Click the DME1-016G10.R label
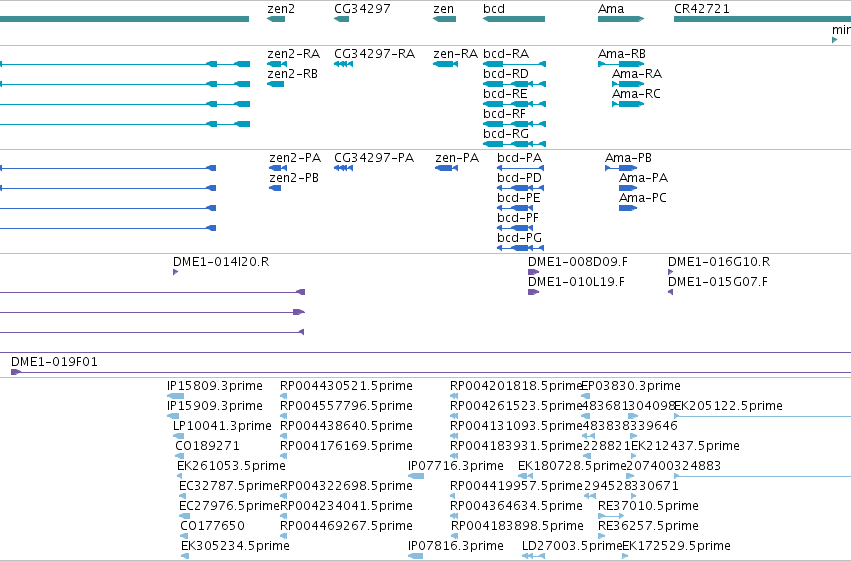 719,262
